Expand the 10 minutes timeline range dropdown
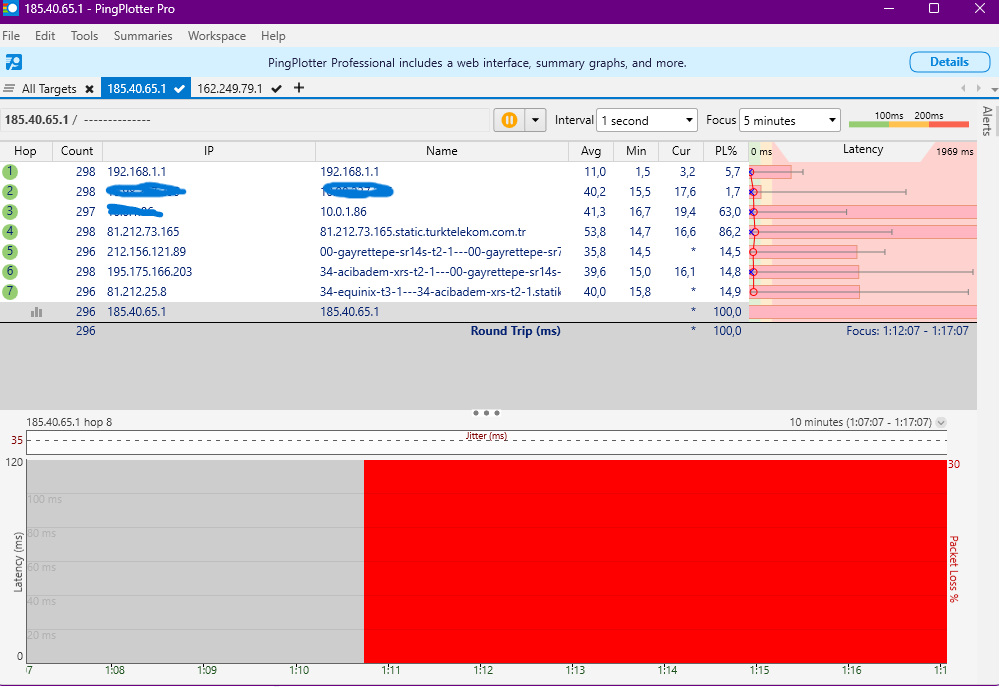Screen dimensions: 999x687 click(x=941, y=422)
